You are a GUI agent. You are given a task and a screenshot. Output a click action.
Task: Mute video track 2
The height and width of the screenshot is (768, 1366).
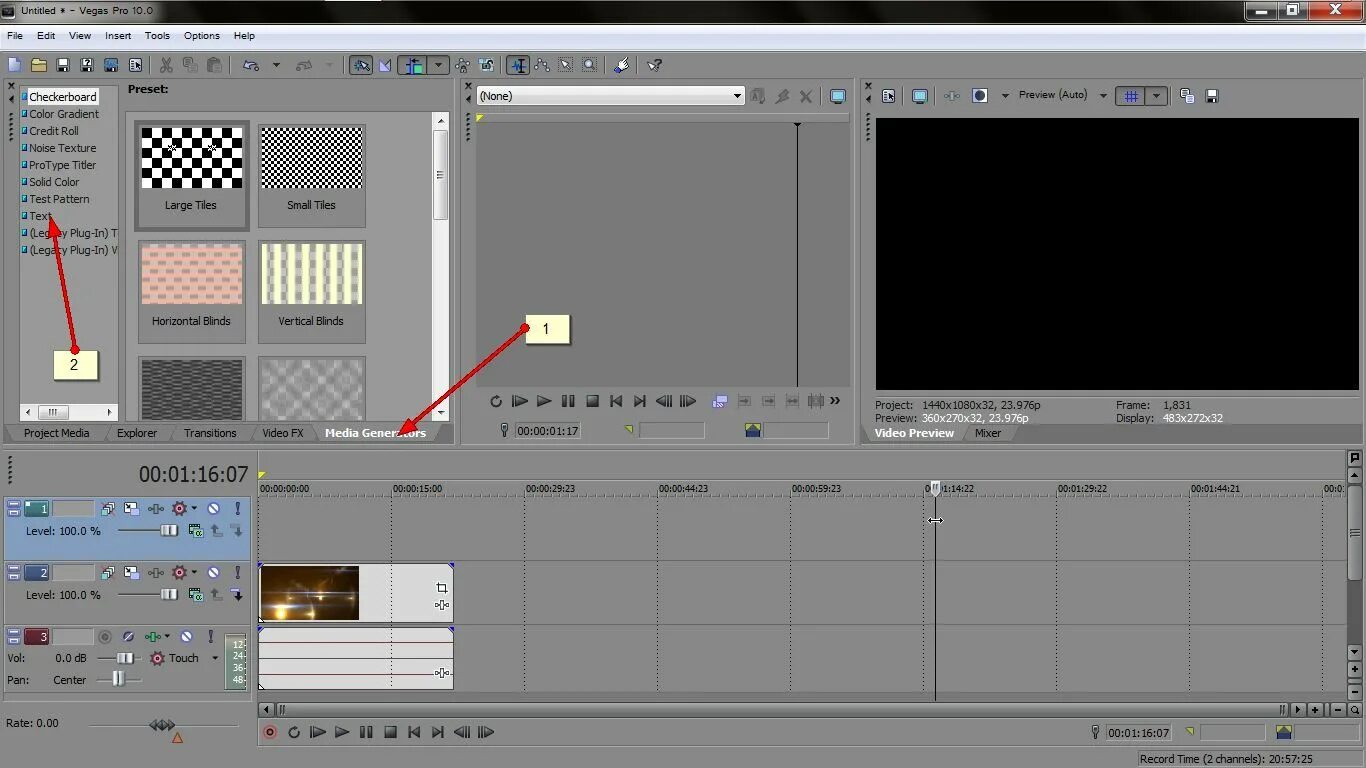tap(213, 573)
